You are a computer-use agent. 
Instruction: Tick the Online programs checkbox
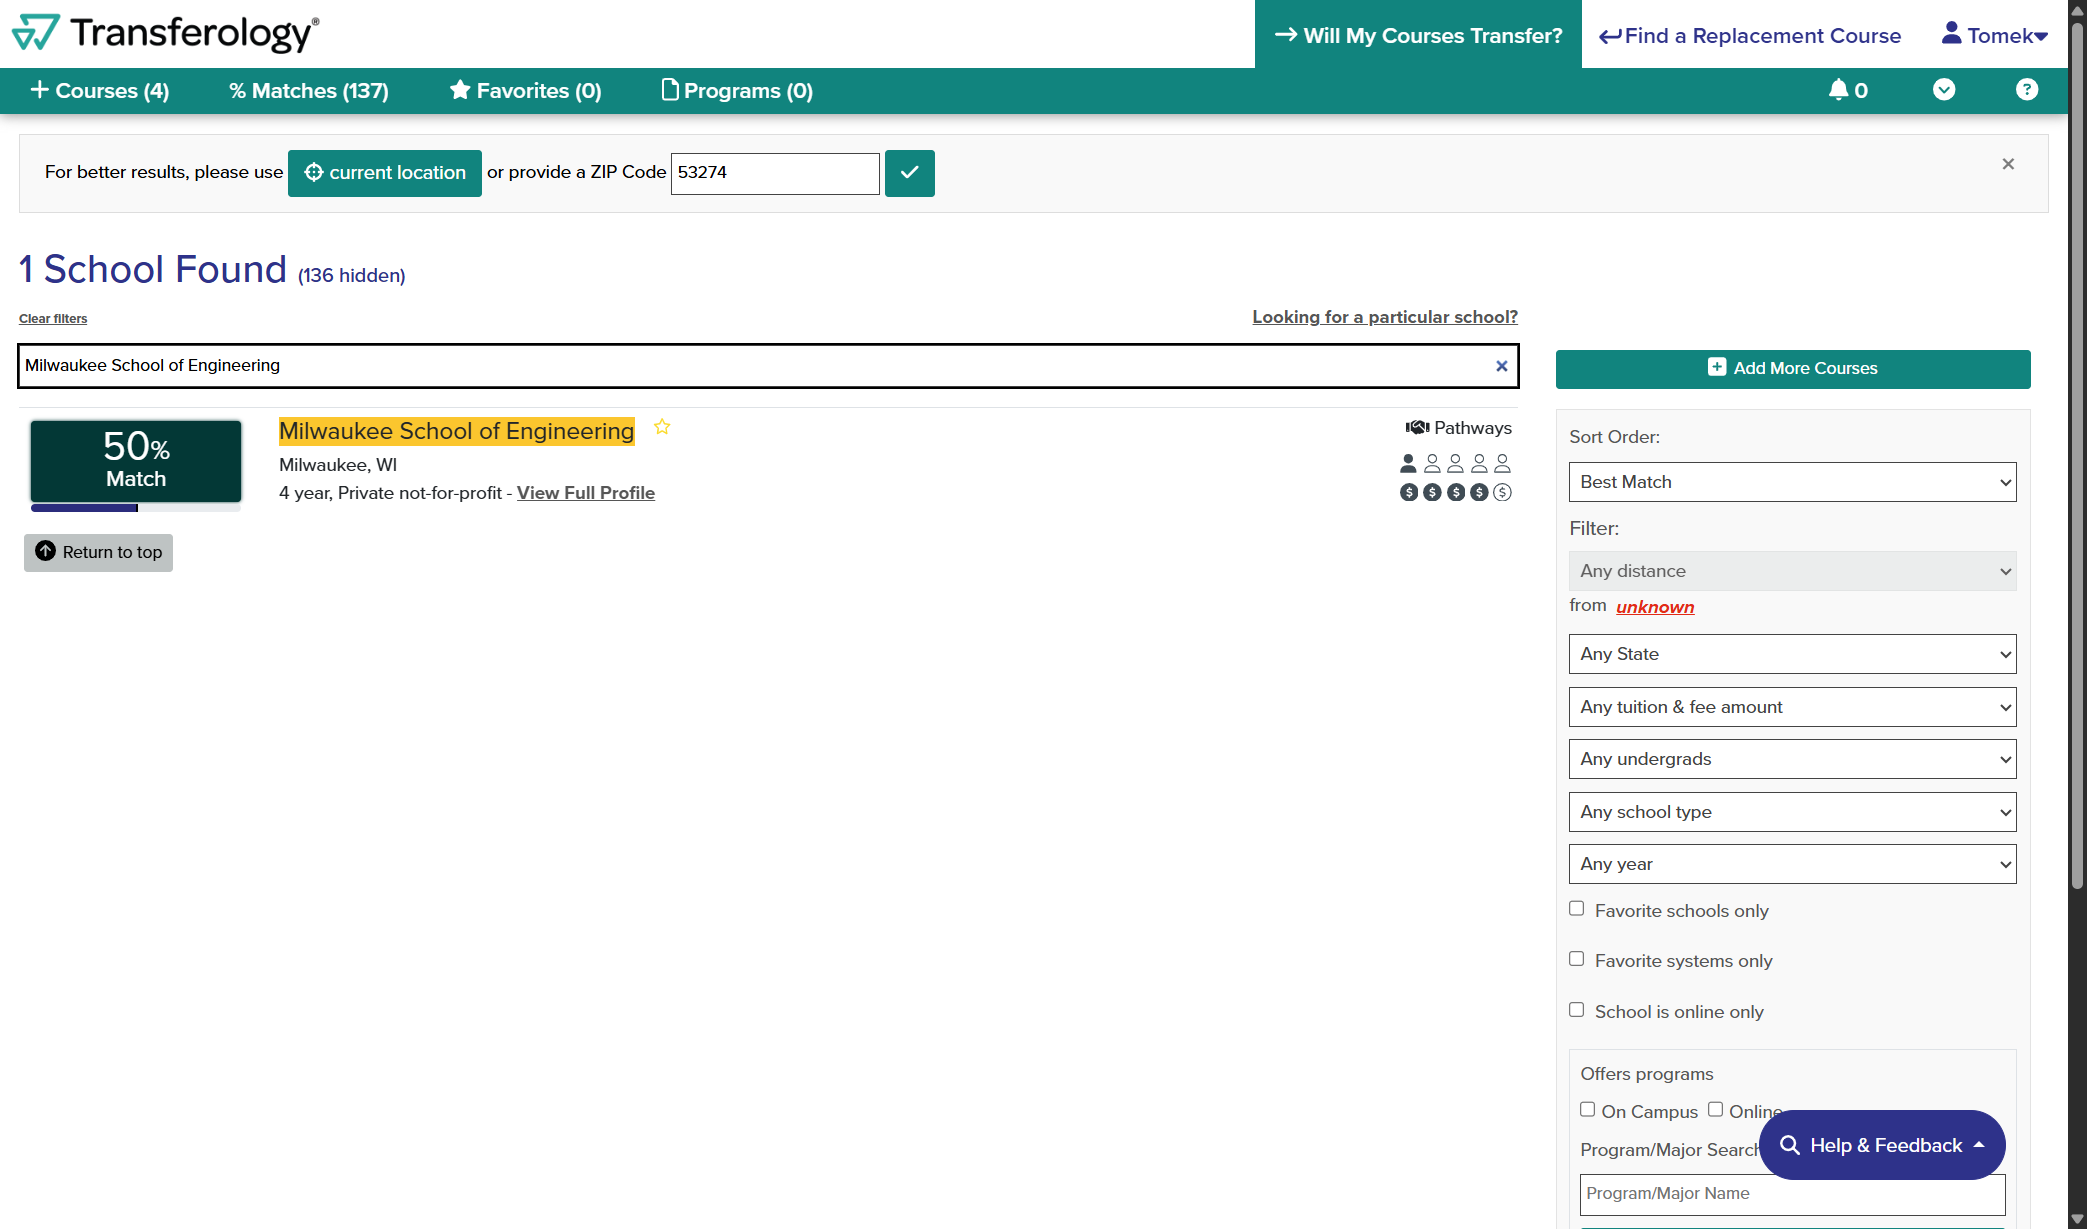[x=1716, y=1110]
